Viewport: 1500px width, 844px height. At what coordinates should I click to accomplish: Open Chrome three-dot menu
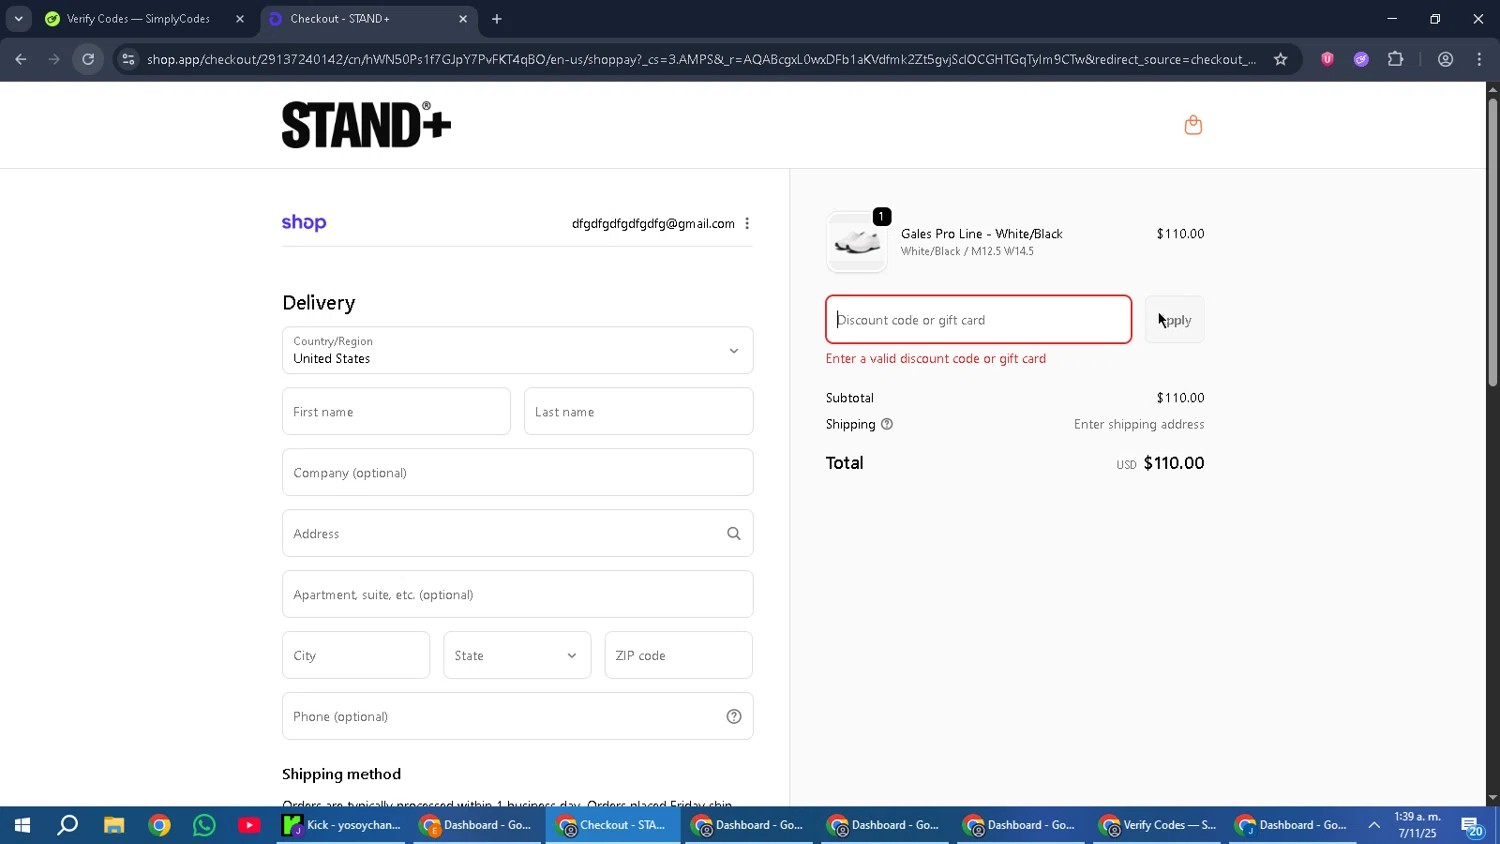(x=1479, y=59)
